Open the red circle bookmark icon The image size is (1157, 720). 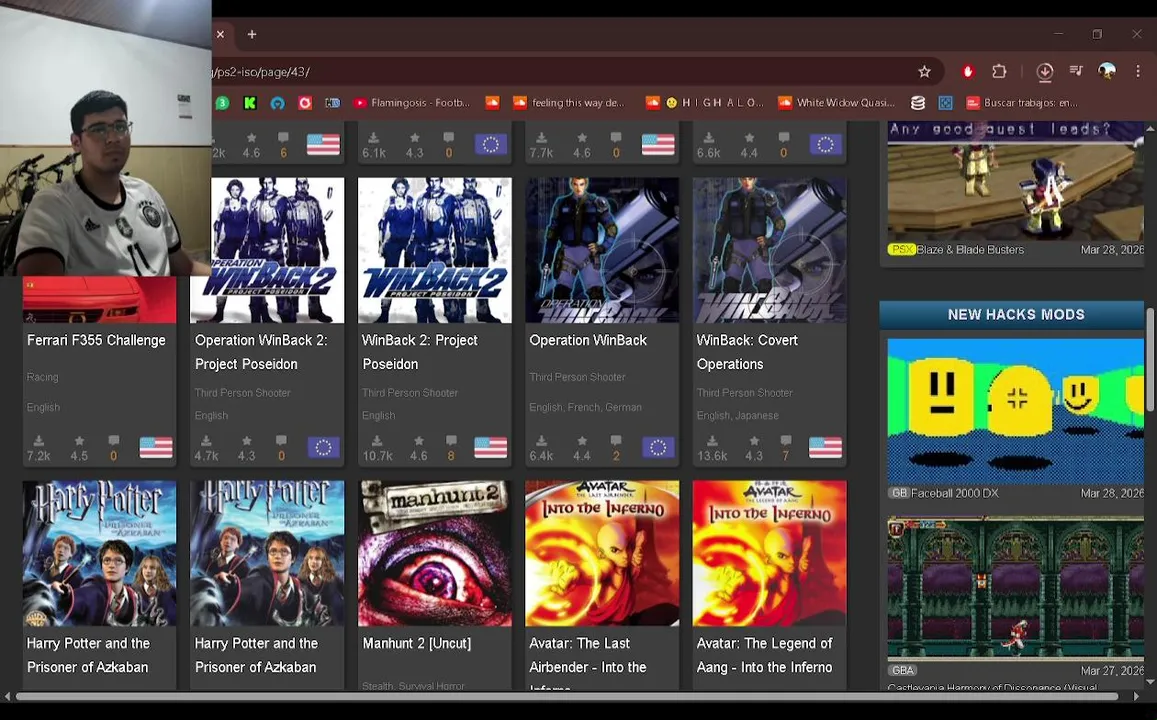point(305,103)
